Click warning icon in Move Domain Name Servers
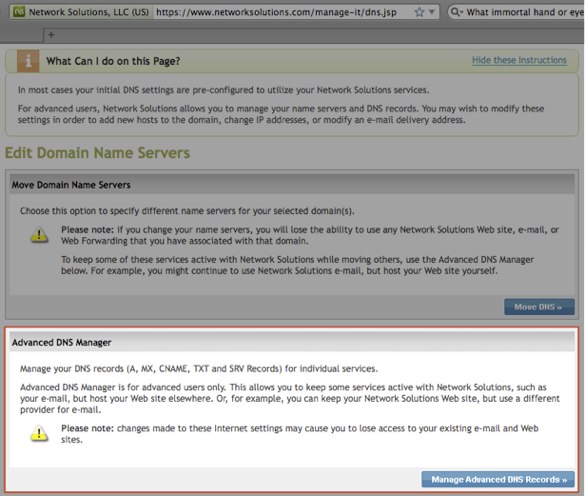 point(39,235)
